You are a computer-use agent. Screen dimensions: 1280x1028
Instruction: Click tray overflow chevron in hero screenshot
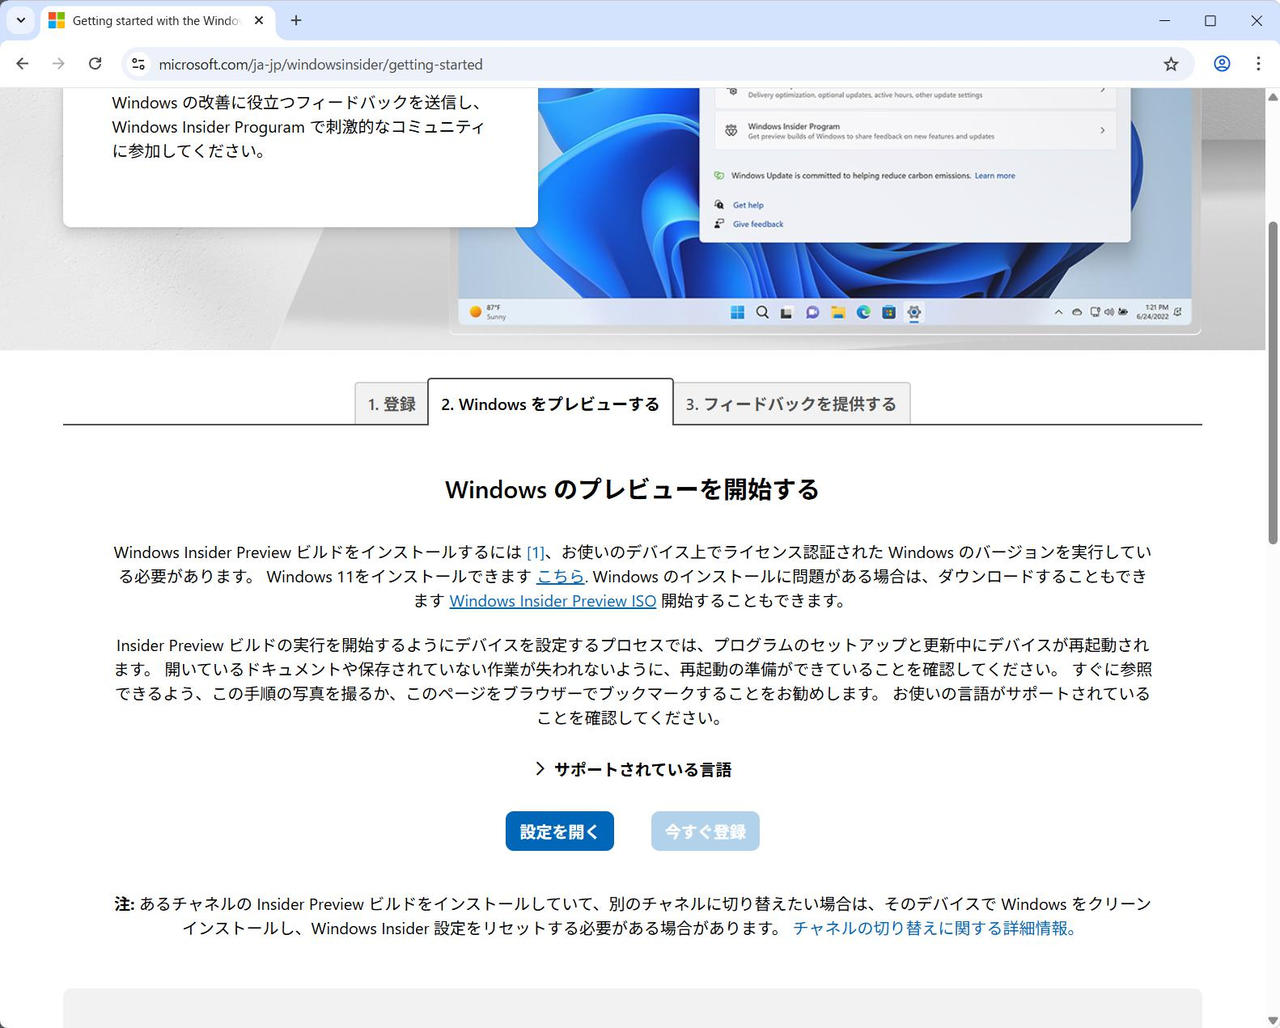click(x=1058, y=312)
